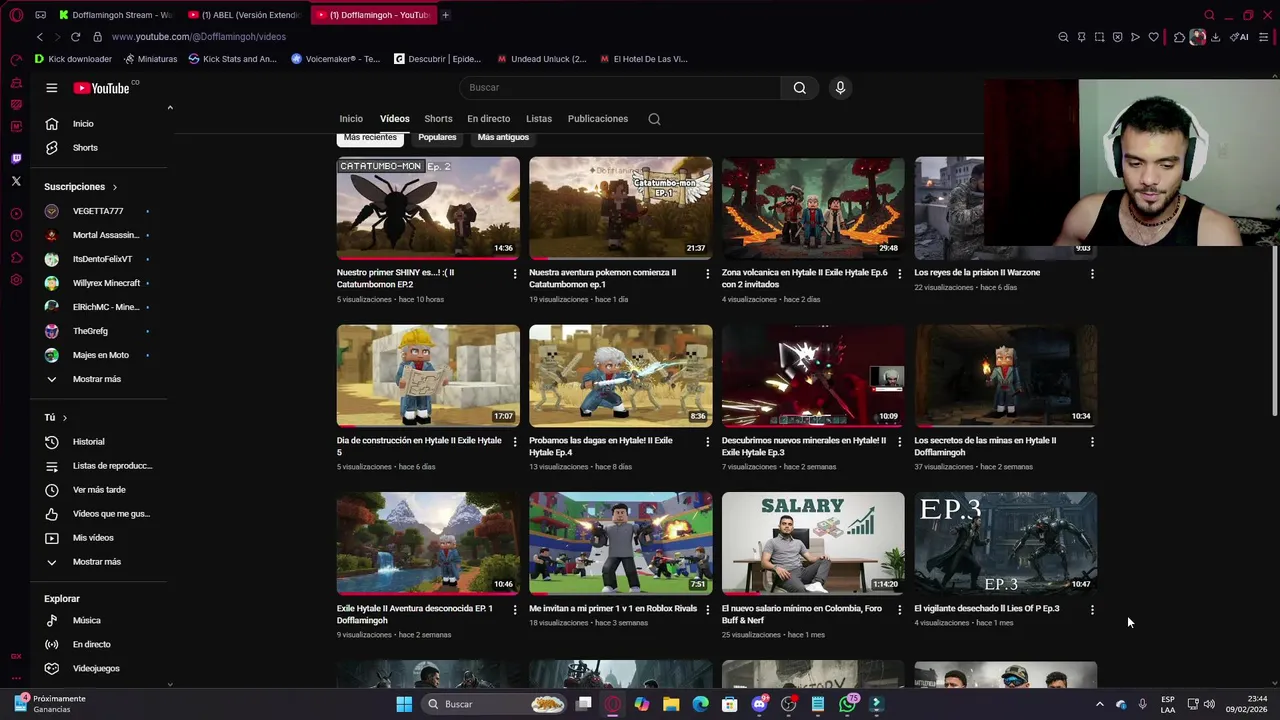1280x720 pixels.
Task: Switch to the channel Inicio tab
Action: coord(351,119)
